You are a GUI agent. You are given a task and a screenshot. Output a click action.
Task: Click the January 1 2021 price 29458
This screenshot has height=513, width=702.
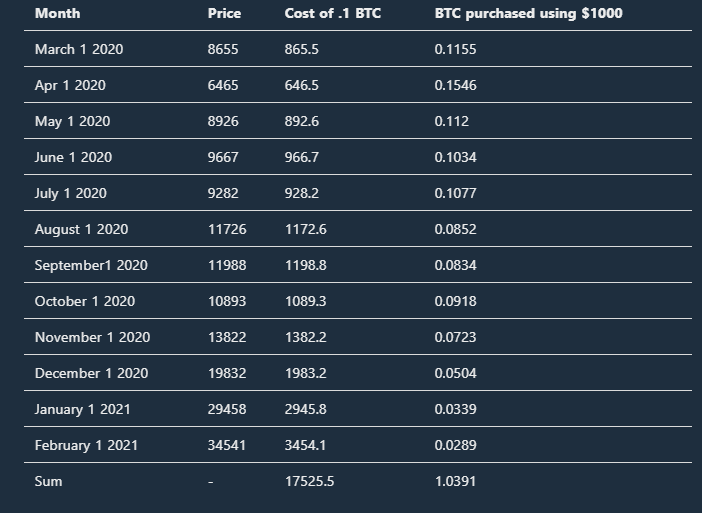(227, 410)
